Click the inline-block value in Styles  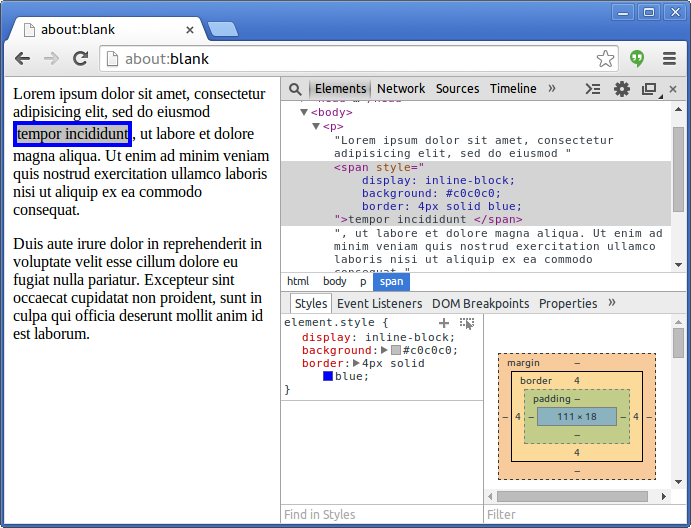407,337
